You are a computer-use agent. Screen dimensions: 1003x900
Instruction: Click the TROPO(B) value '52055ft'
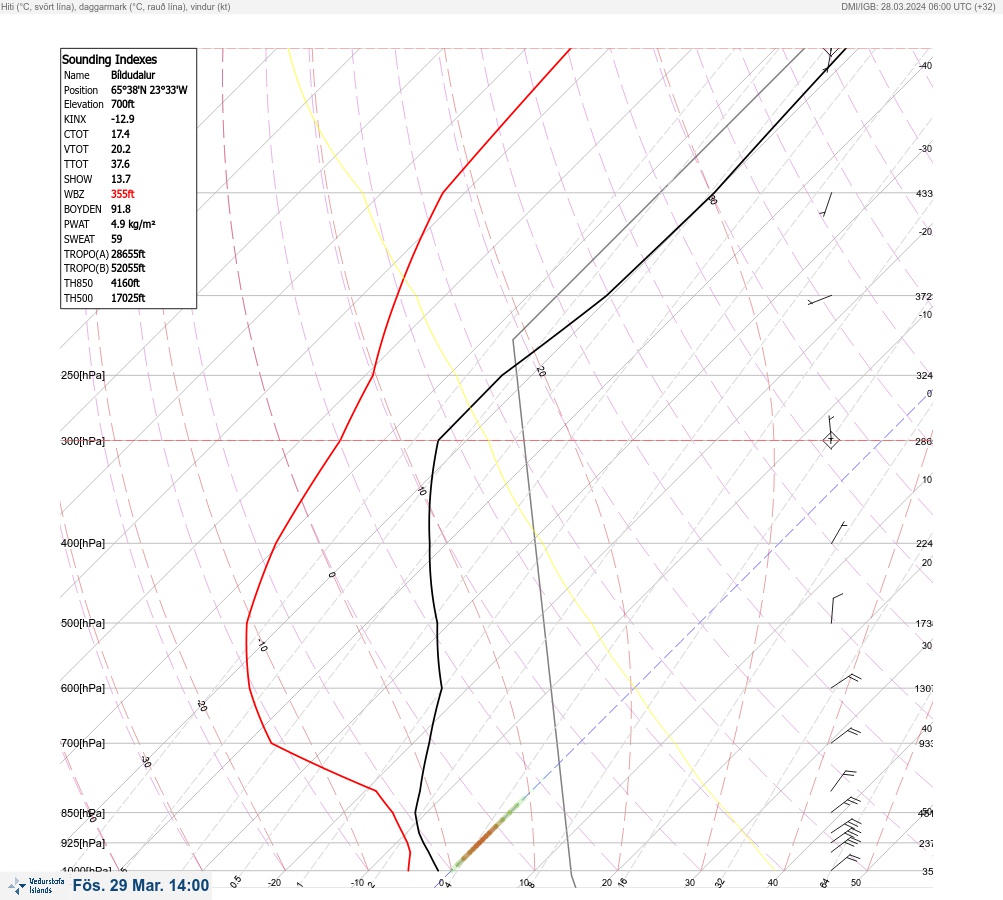tap(128, 268)
